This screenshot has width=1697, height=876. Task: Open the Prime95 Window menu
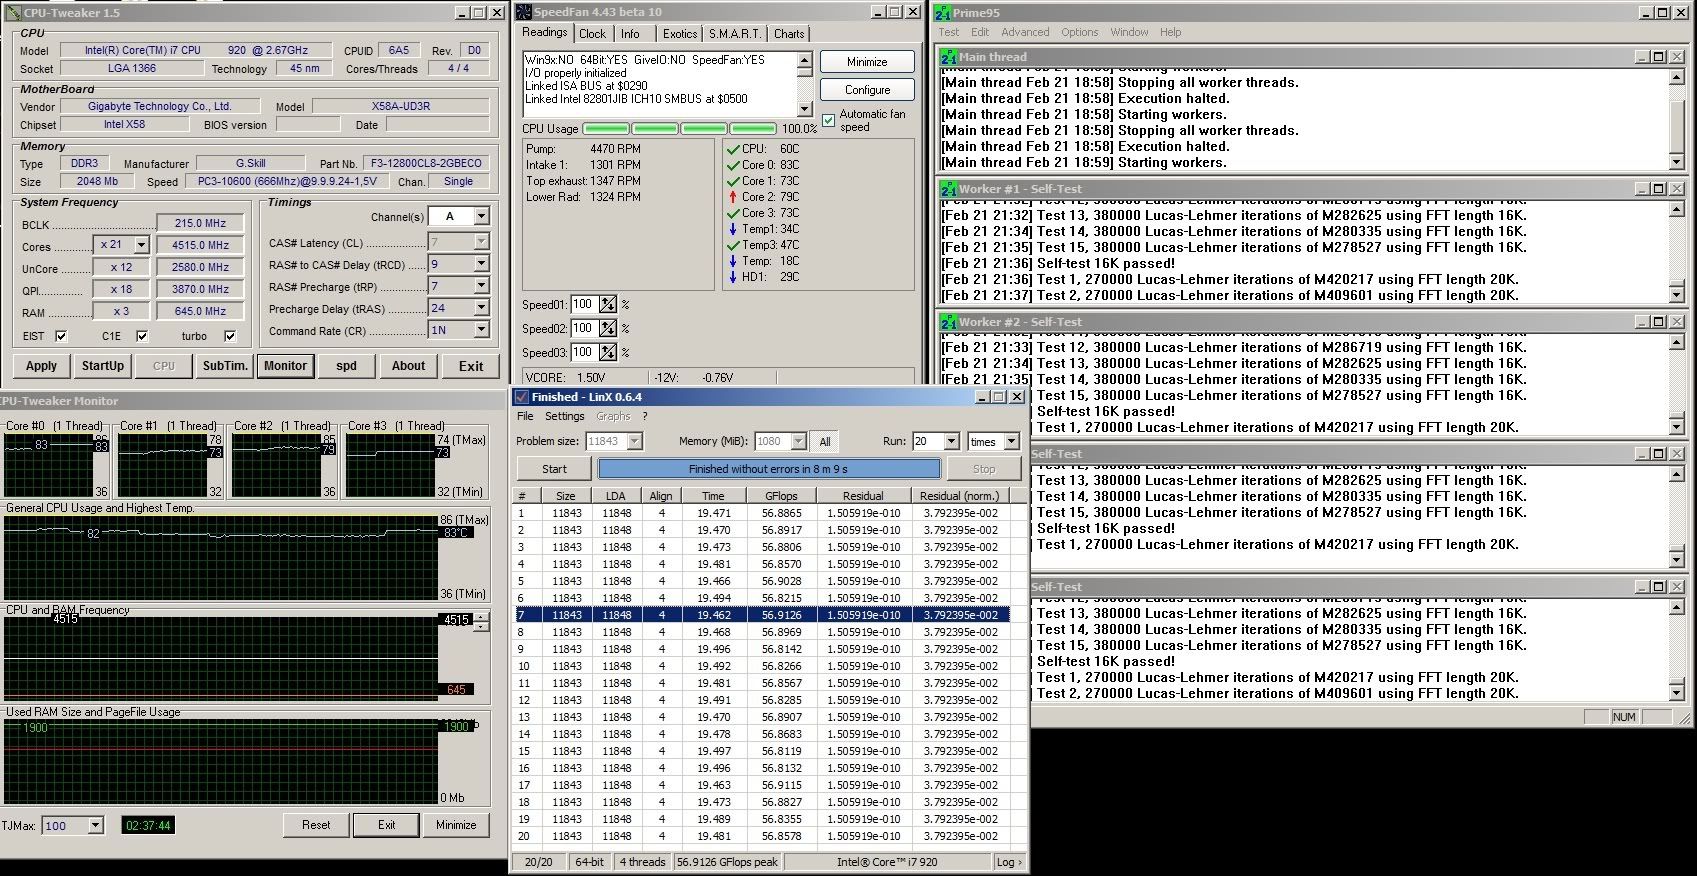pos(1129,32)
